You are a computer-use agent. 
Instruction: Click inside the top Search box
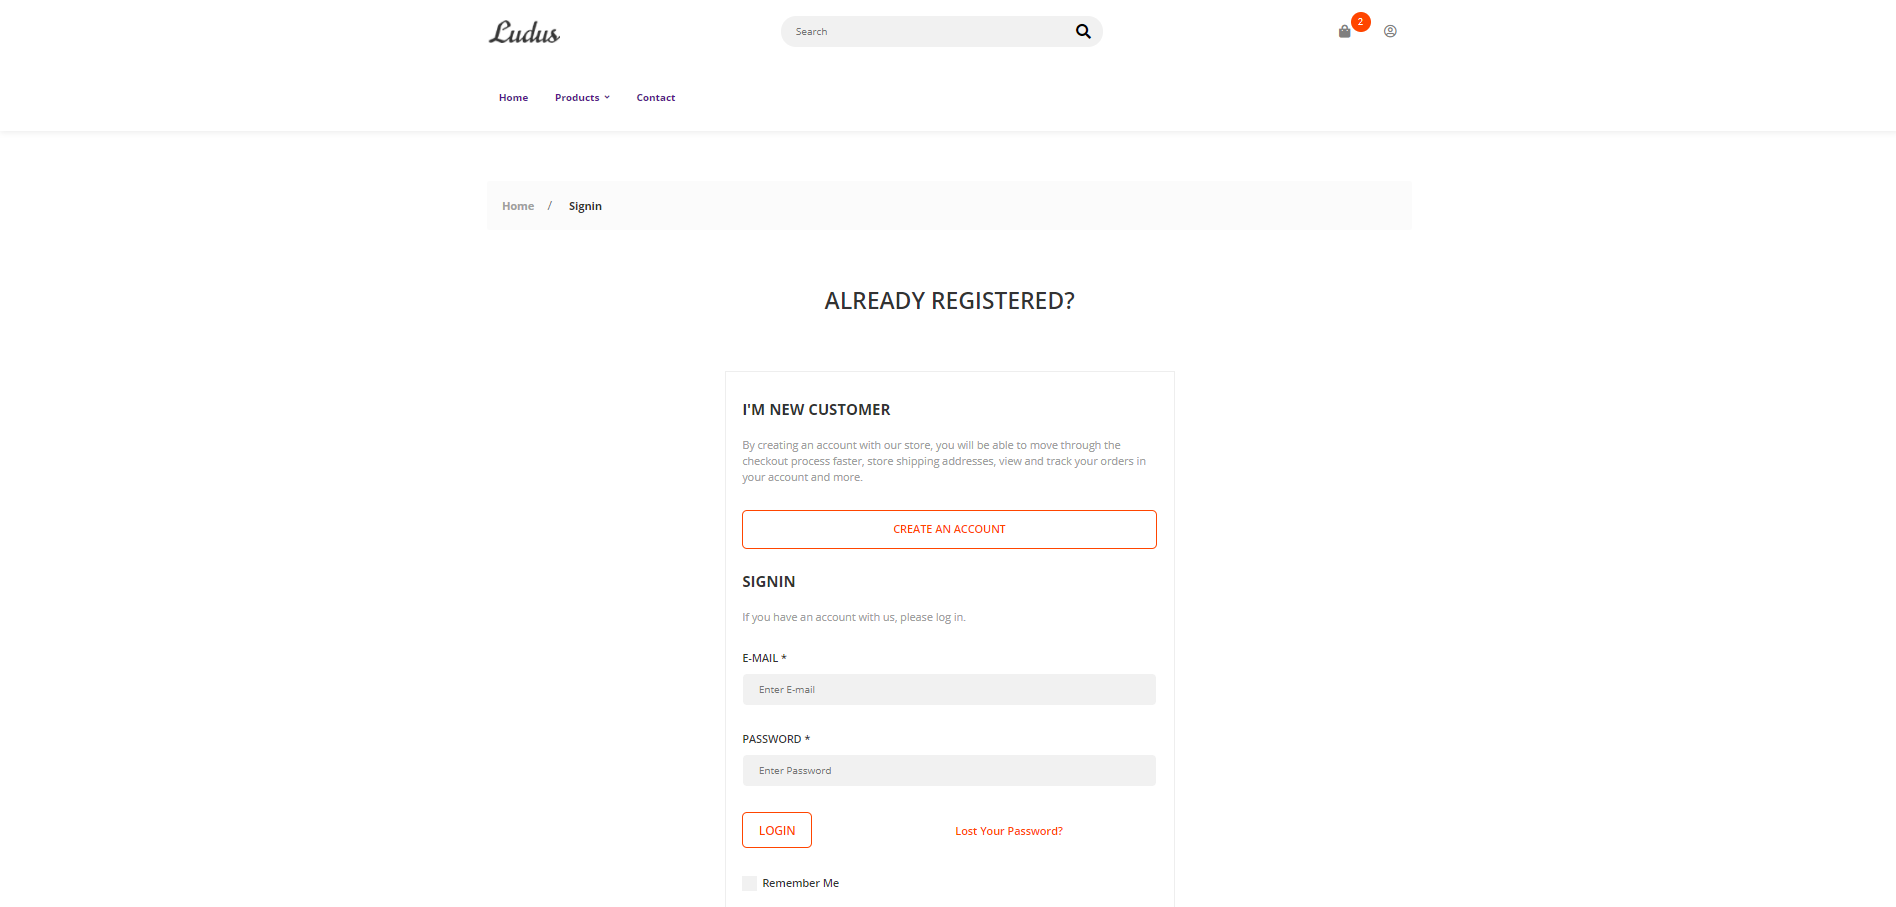[930, 32]
